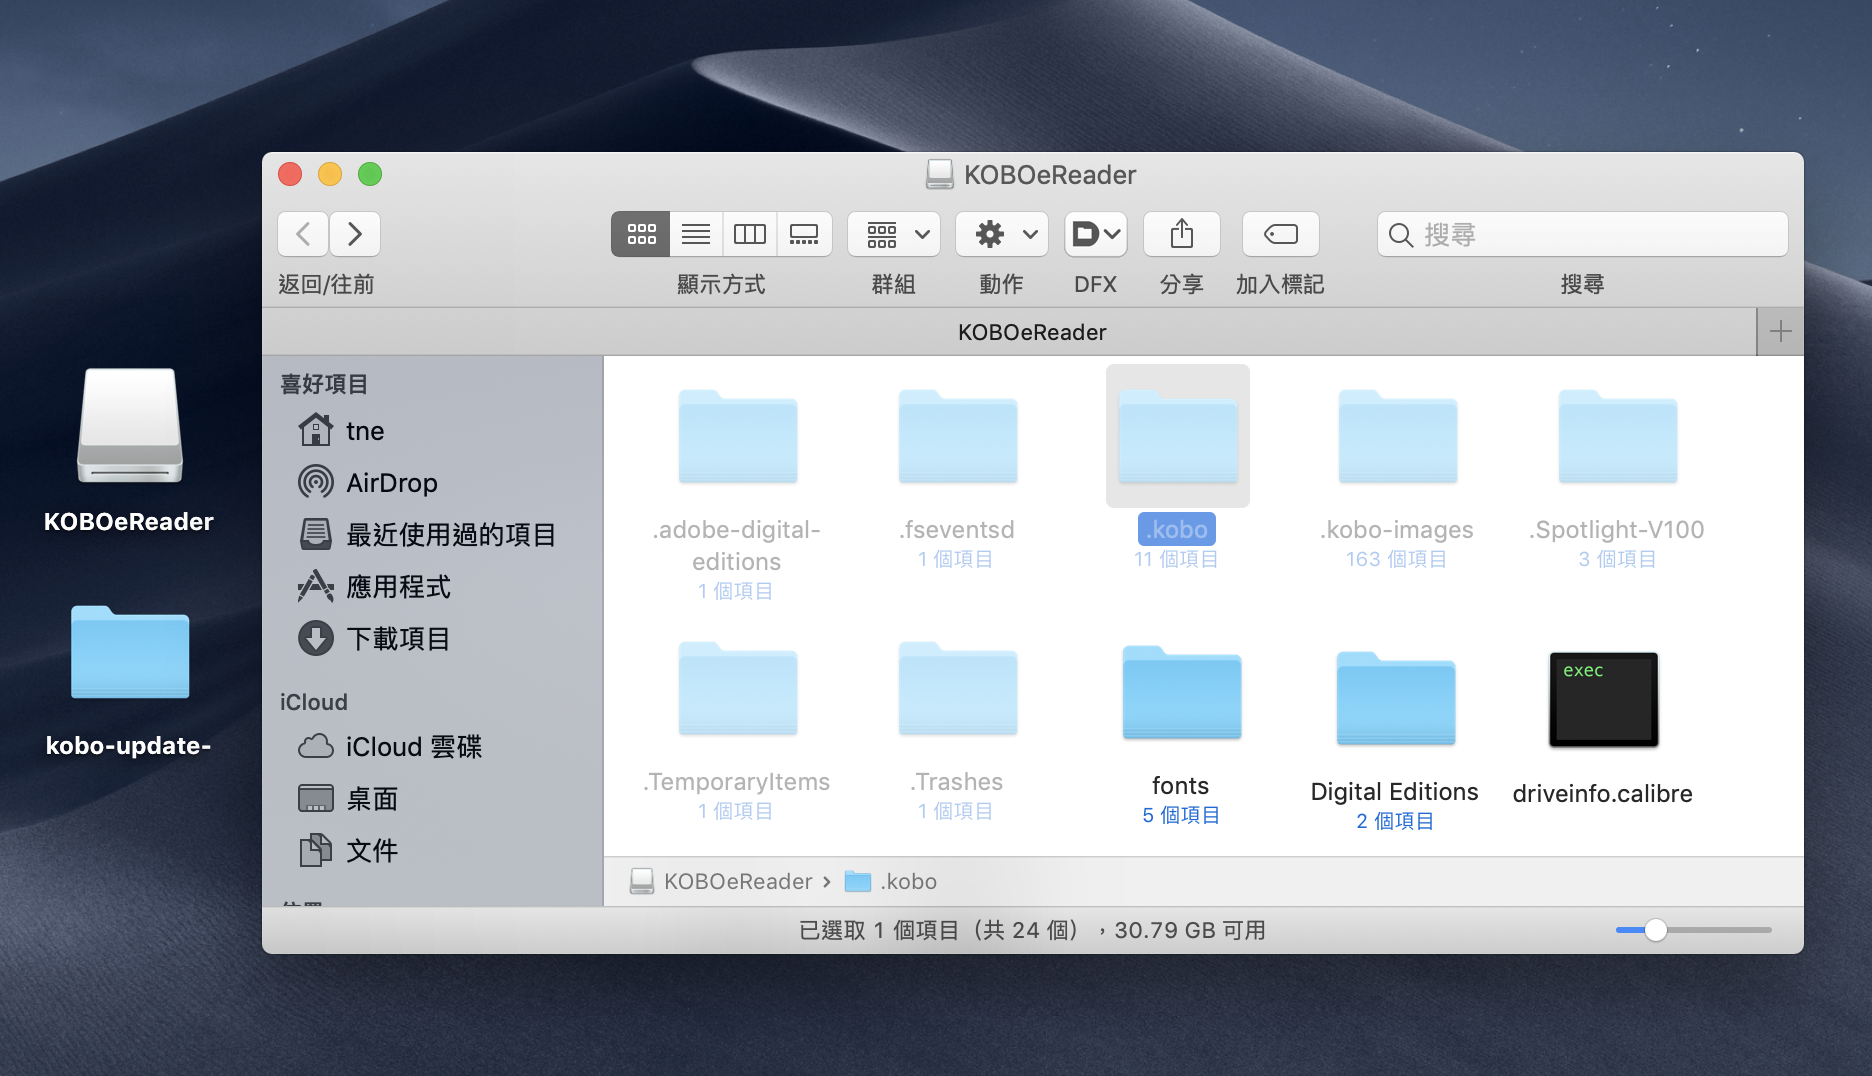The height and width of the screenshot is (1076, 1872).
Task: Click the iCloud sidebar section header
Action: tap(314, 702)
